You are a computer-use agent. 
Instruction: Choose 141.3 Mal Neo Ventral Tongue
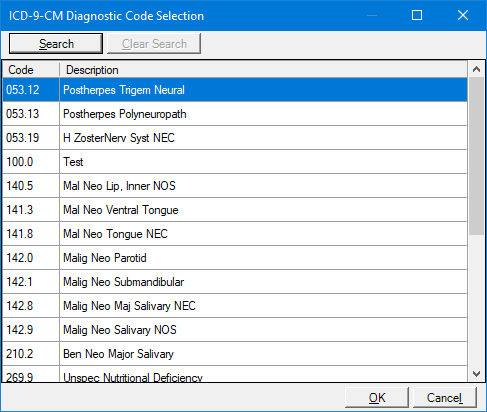(235, 210)
